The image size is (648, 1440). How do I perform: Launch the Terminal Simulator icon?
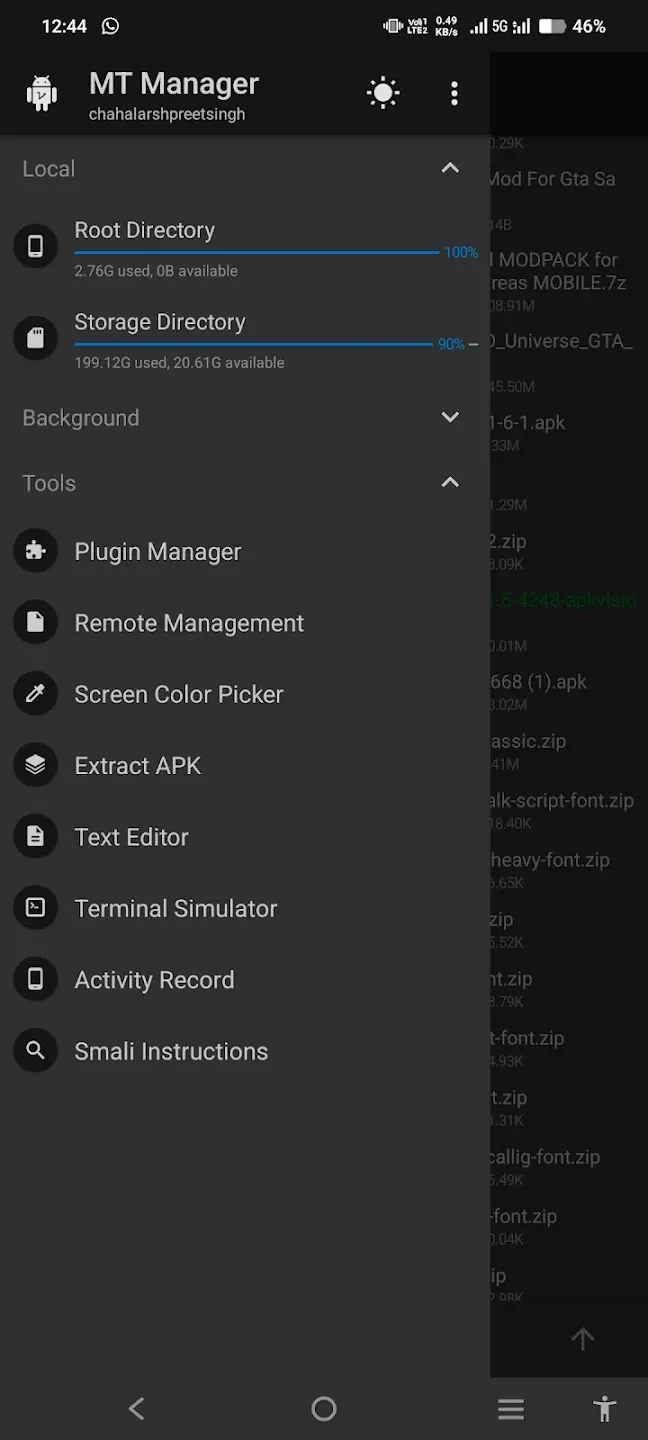[35, 908]
